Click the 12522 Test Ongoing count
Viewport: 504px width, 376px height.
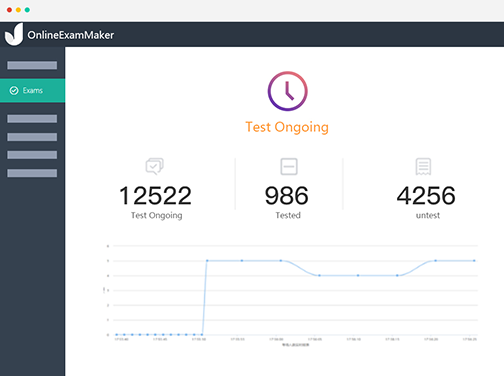(x=155, y=196)
